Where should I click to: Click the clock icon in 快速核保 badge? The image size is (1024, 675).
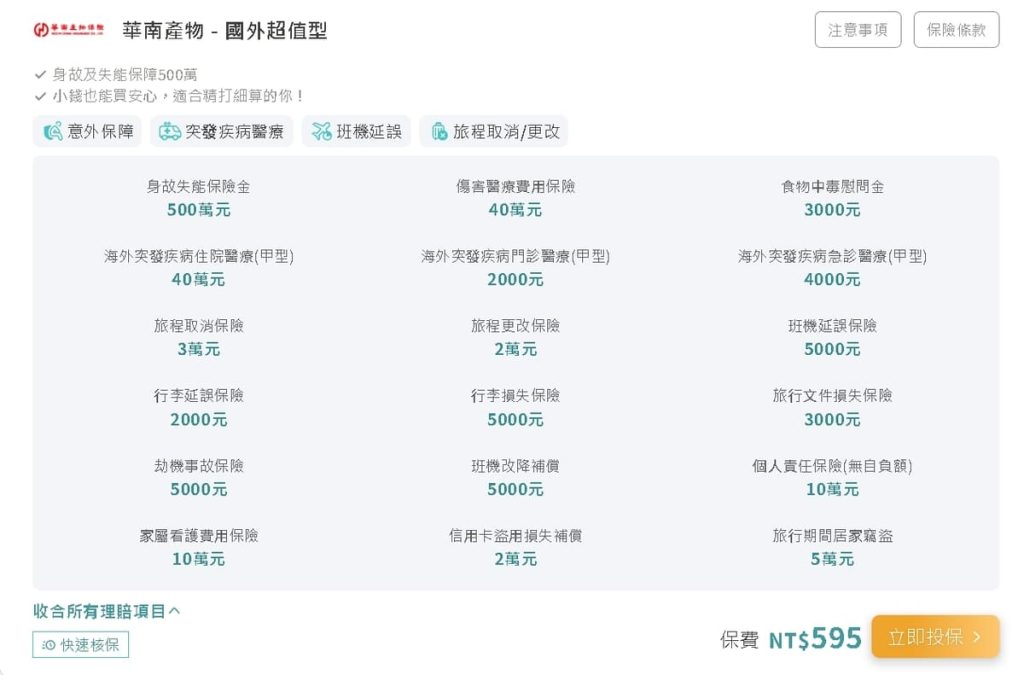coord(48,645)
